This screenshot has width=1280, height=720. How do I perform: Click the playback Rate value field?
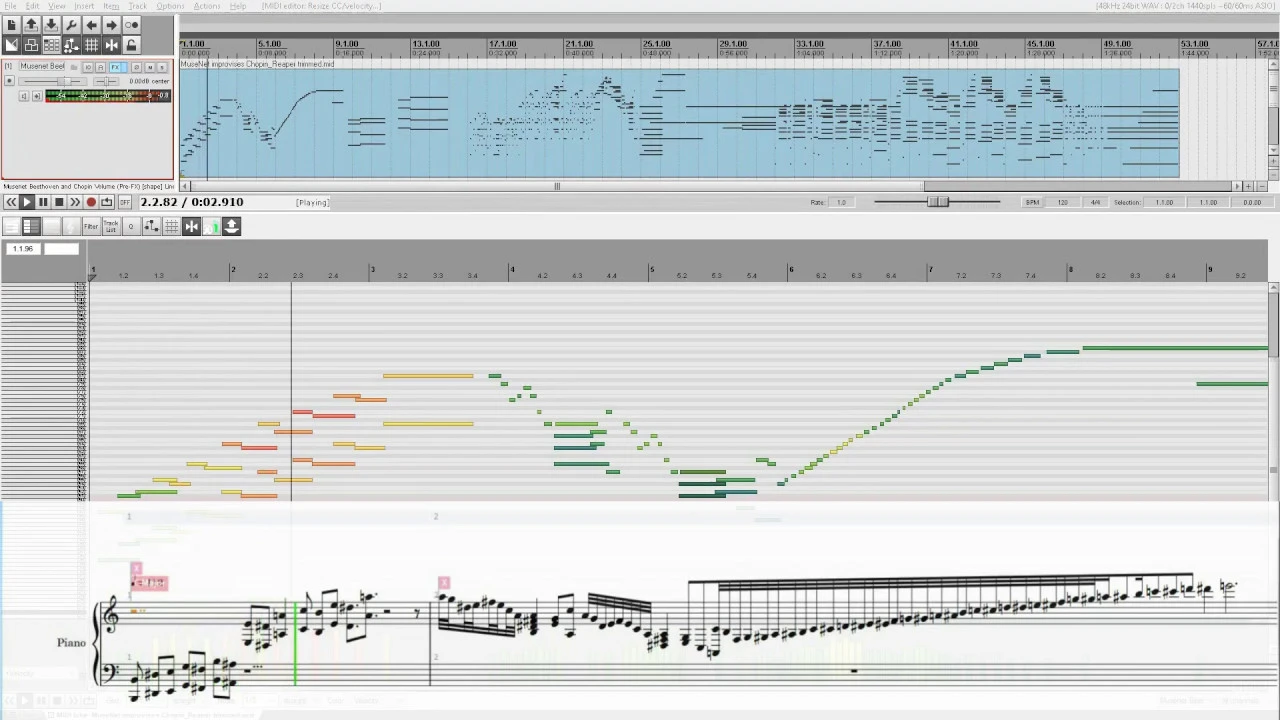tap(842, 202)
